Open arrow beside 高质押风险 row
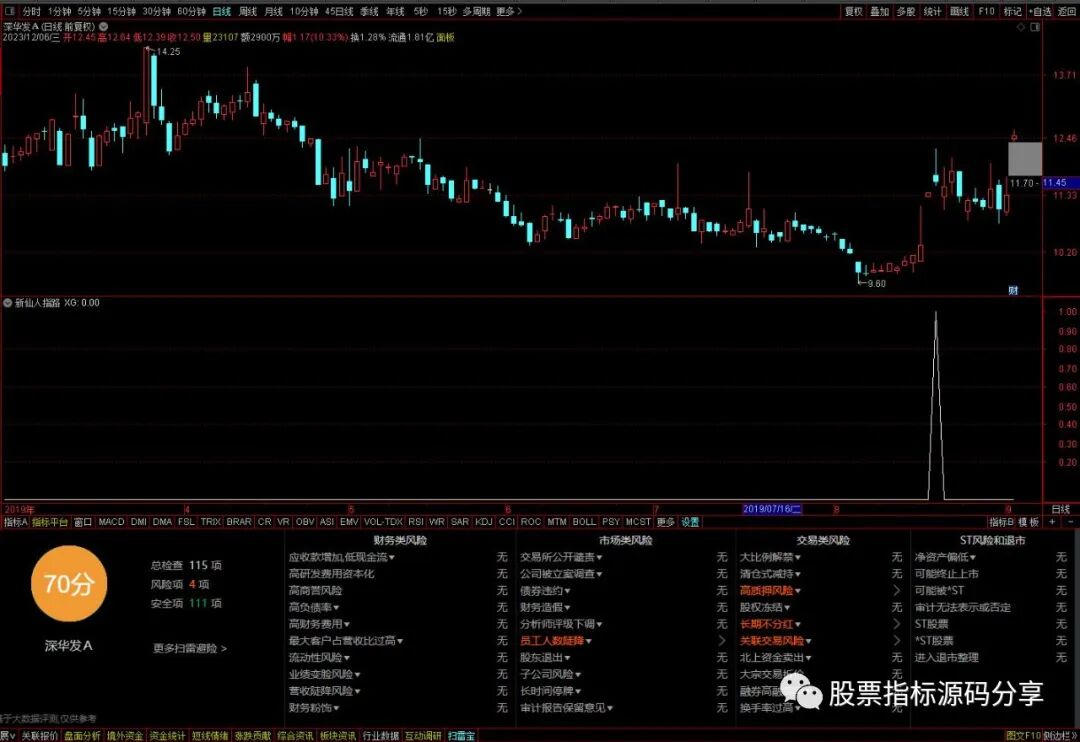 click(896, 590)
